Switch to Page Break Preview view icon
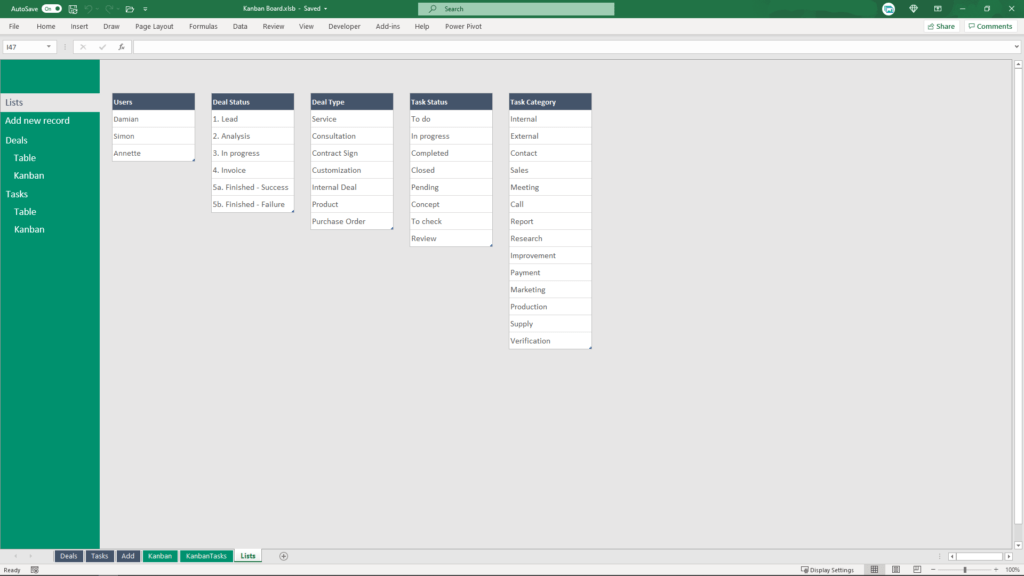This screenshot has height=576, width=1024. click(x=915, y=569)
